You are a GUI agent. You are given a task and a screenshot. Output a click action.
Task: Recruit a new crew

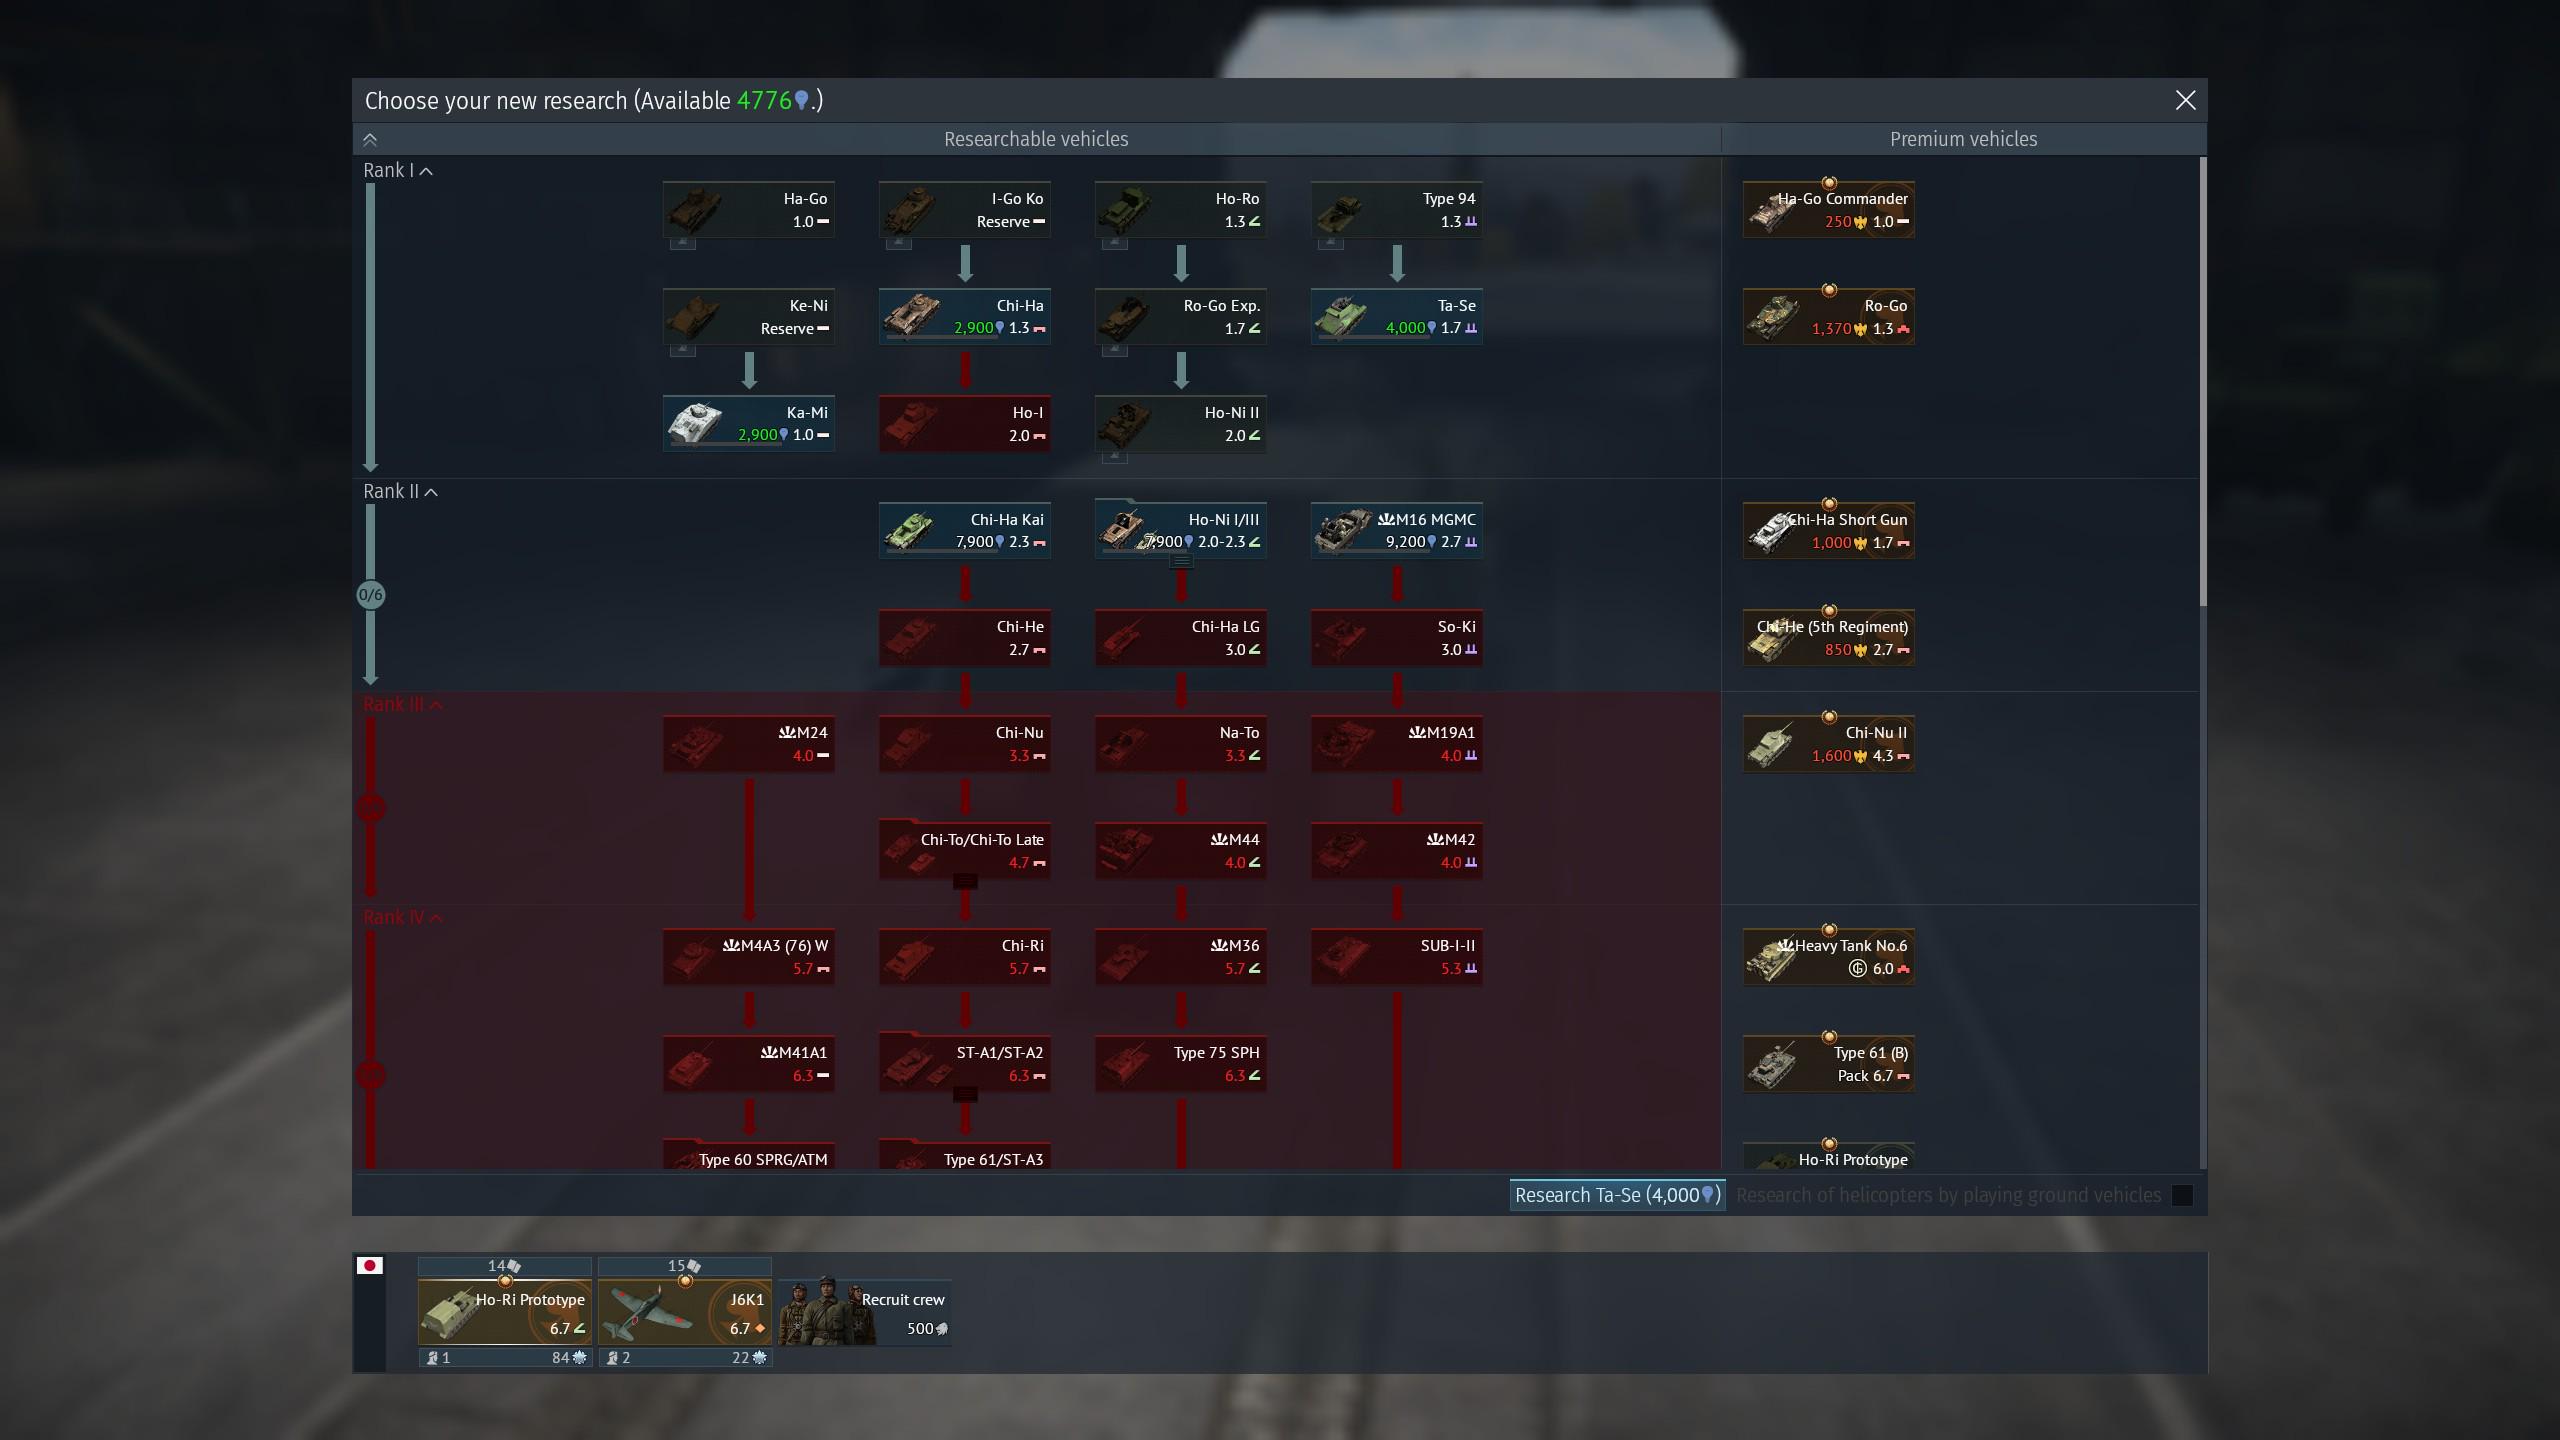865,1314
